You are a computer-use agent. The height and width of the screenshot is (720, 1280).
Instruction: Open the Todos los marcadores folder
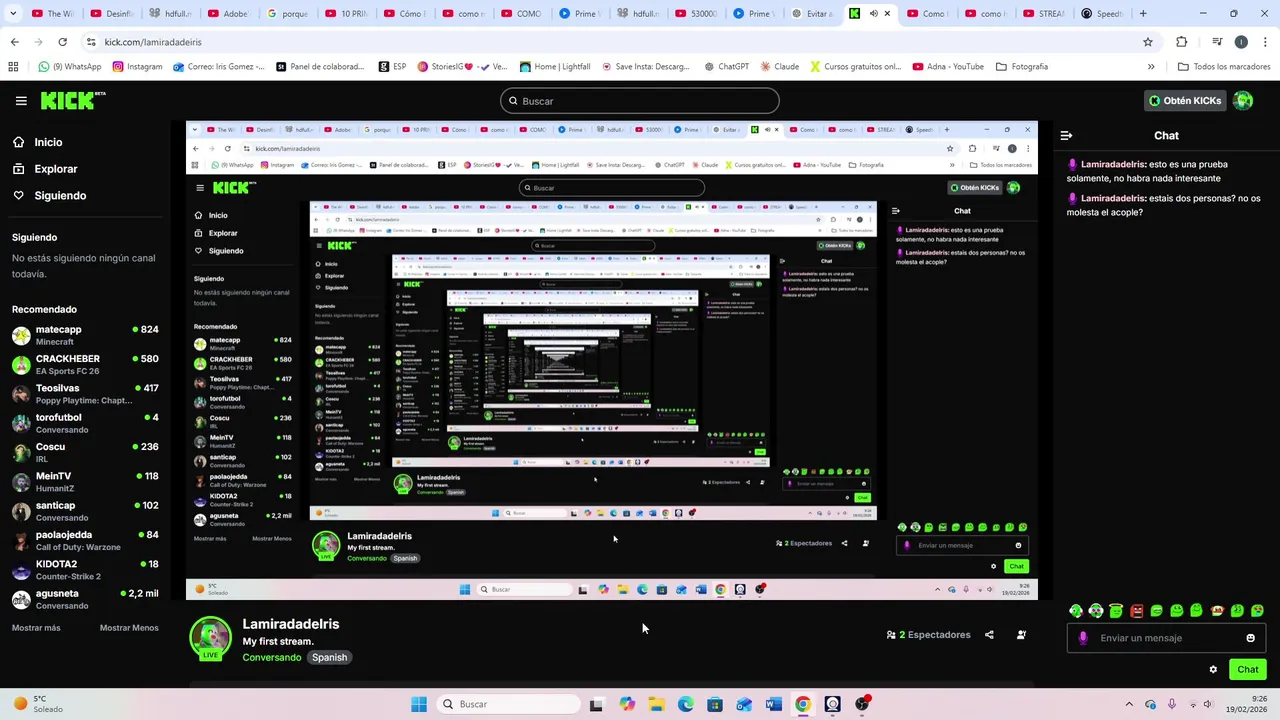coord(1224,67)
